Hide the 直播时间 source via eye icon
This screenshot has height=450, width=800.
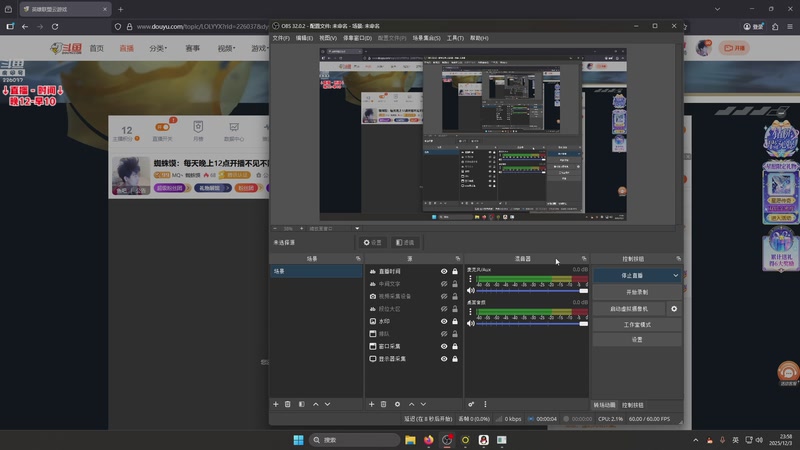444,272
